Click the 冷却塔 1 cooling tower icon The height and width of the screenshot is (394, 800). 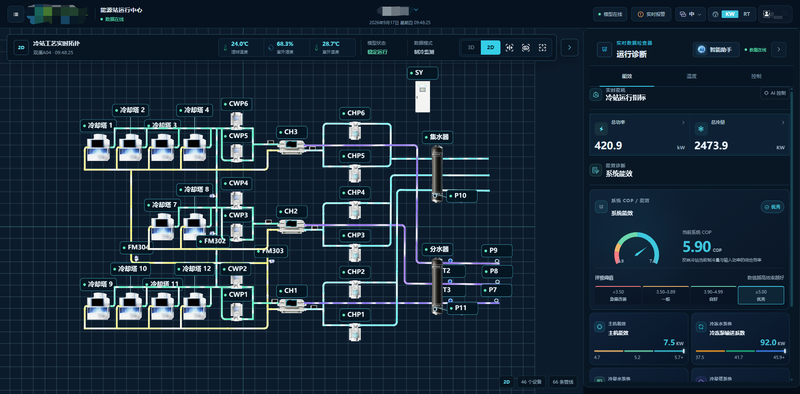98,148
